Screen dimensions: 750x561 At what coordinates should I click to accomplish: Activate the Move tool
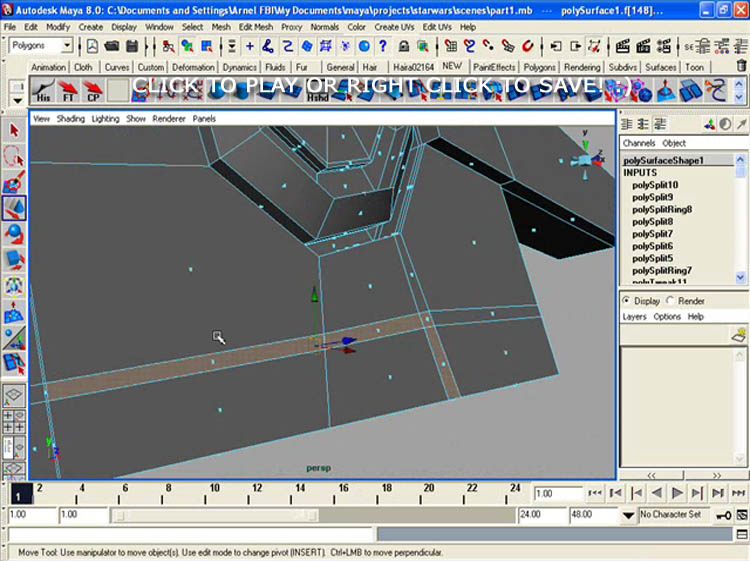click(14, 209)
